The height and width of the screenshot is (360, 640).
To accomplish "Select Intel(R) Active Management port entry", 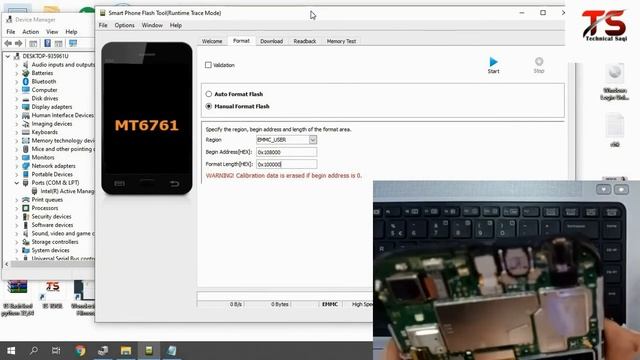I will click(63, 191).
